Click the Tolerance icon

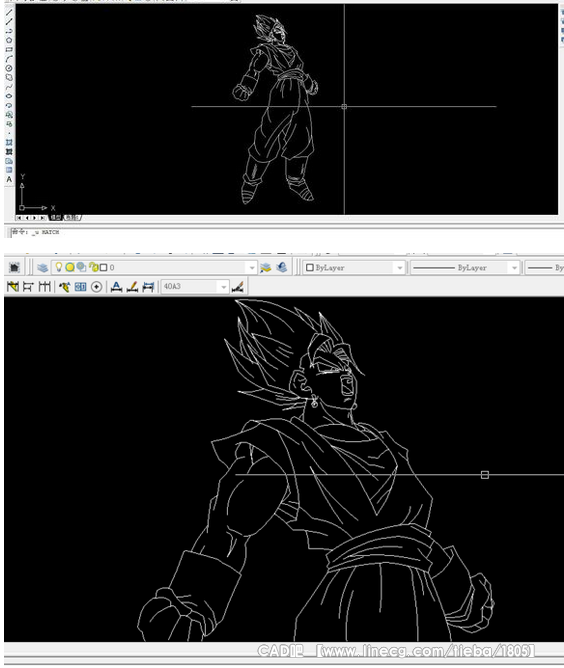tap(81, 286)
